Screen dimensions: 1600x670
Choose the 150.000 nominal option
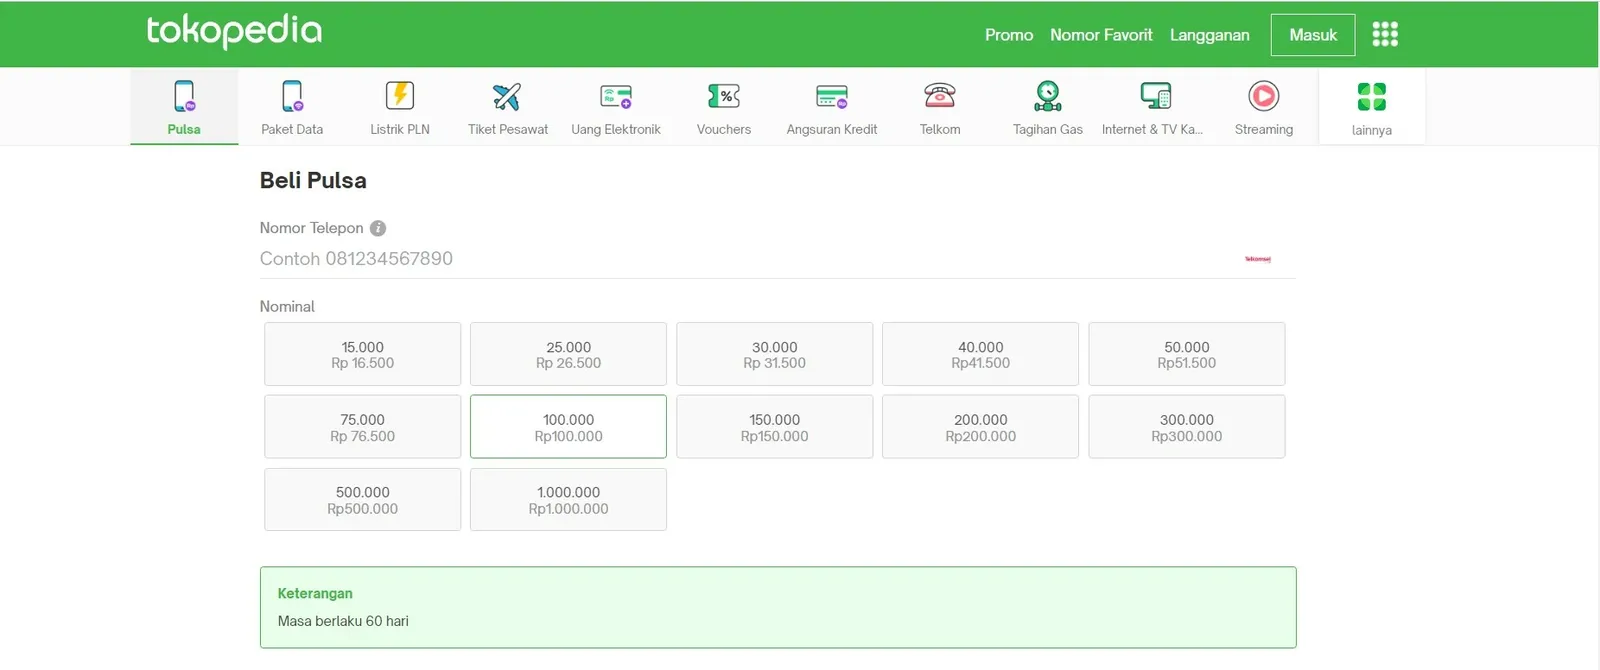(x=775, y=427)
